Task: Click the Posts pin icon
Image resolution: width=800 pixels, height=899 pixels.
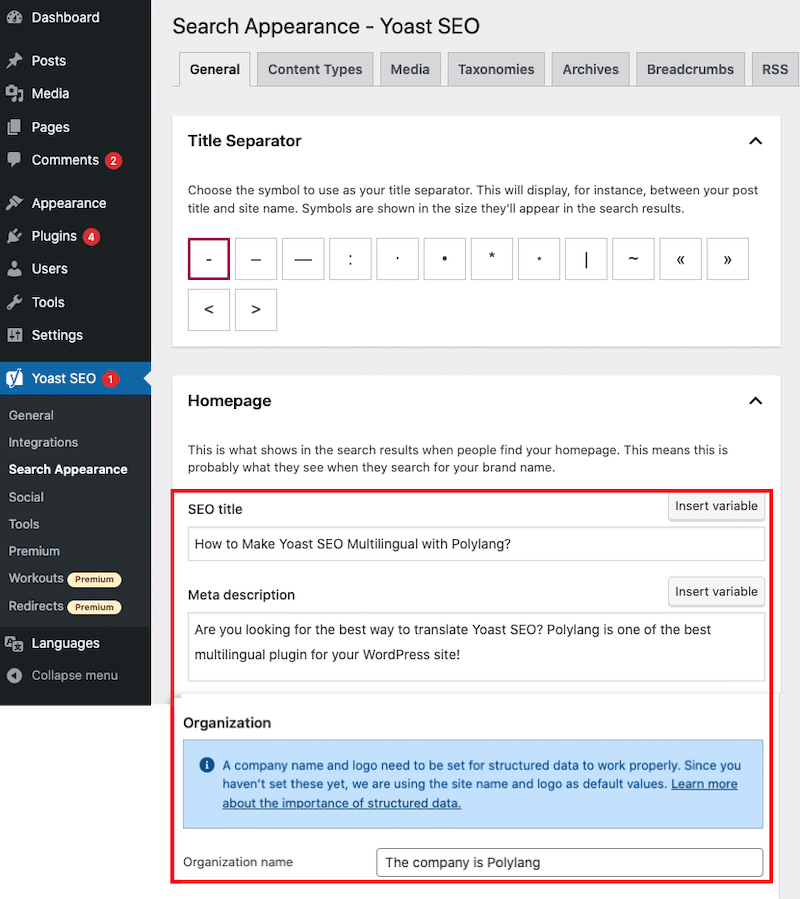Action: coord(14,60)
